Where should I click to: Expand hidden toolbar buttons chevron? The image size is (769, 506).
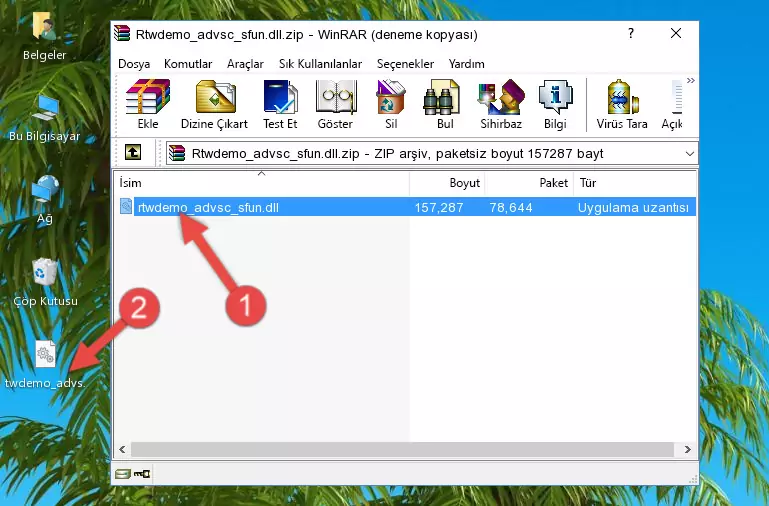pos(691,80)
